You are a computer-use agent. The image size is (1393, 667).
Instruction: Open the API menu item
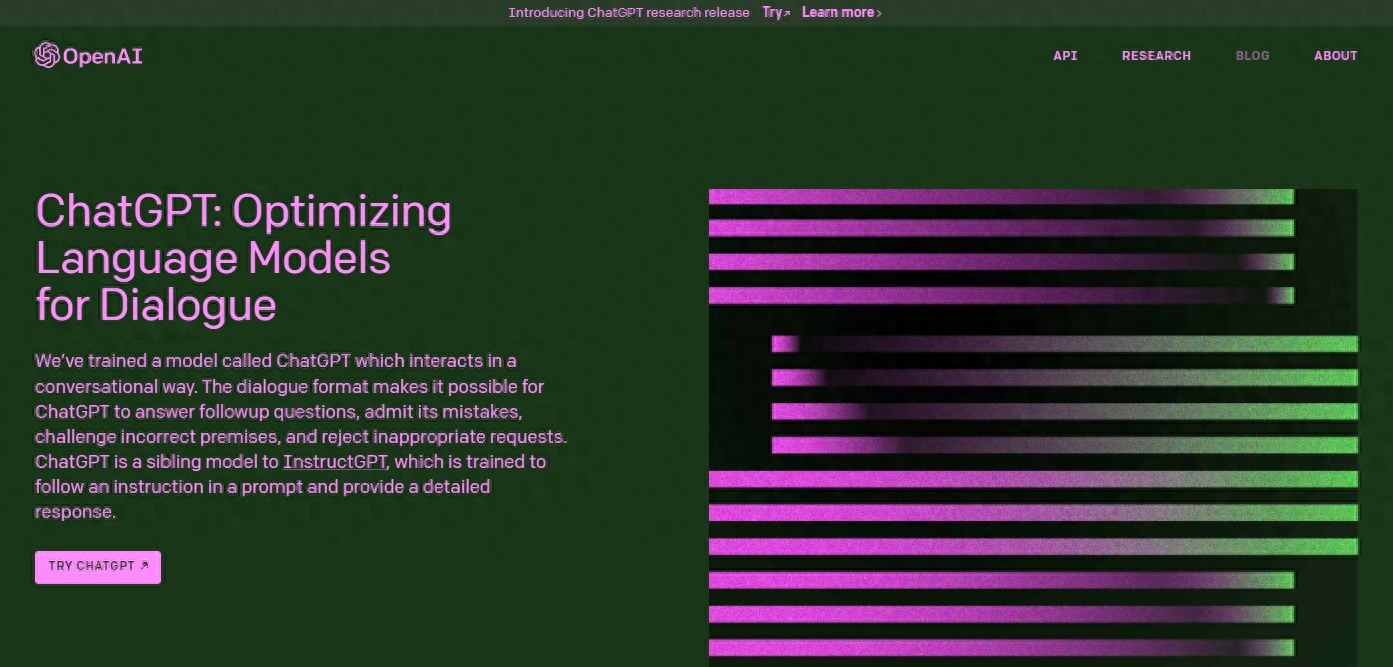point(1065,56)
